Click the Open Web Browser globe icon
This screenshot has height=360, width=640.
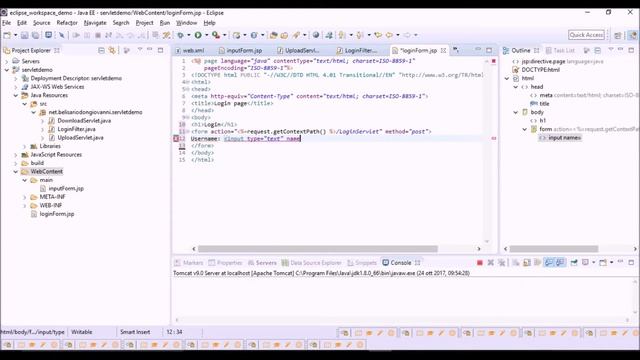point(316,35)
